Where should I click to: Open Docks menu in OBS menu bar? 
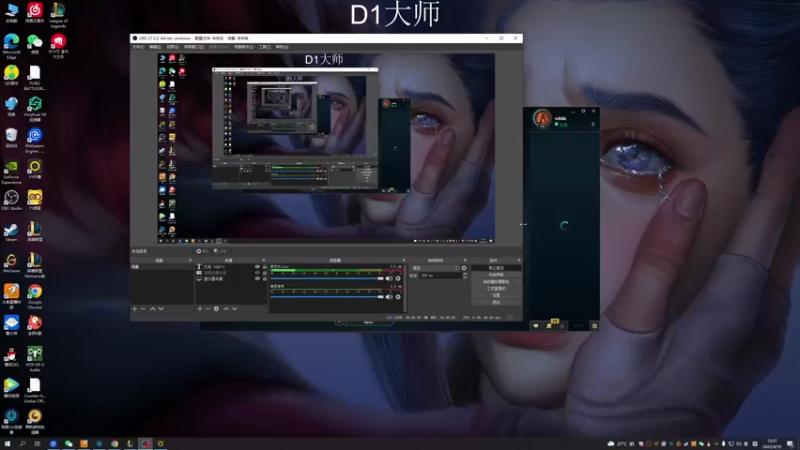[x=194, y=47]
